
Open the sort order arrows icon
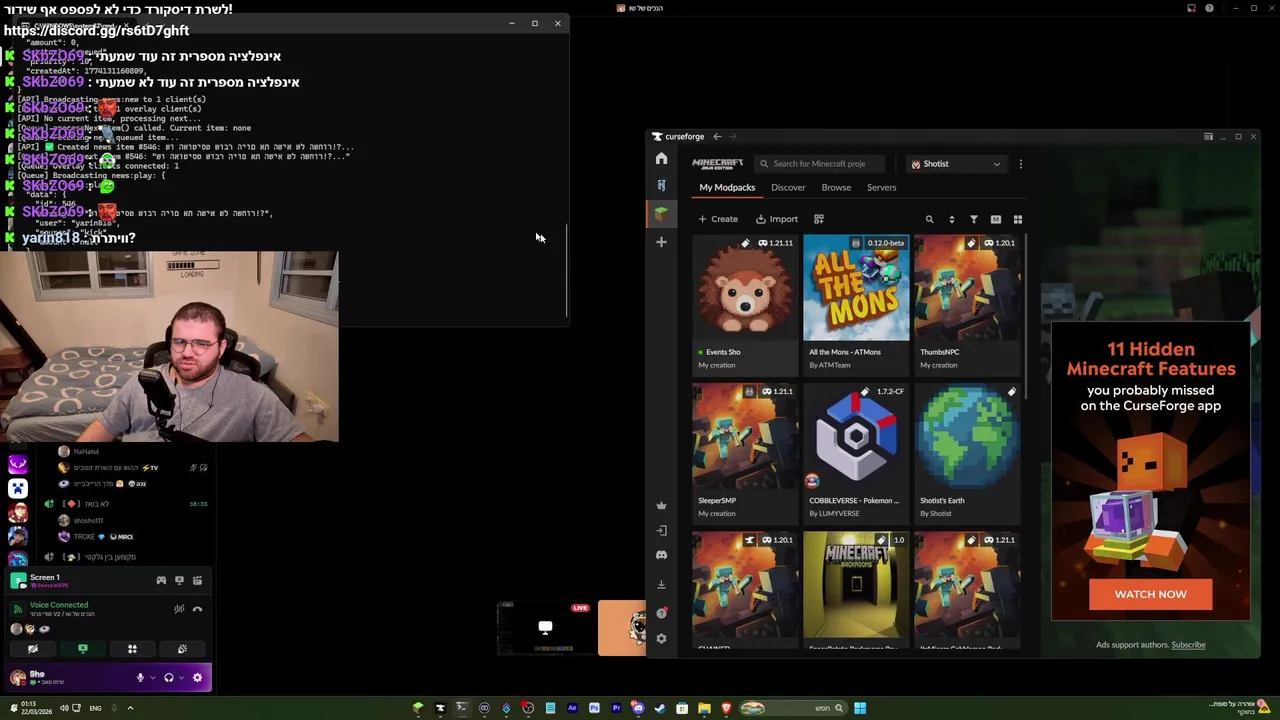click(951, 219)
